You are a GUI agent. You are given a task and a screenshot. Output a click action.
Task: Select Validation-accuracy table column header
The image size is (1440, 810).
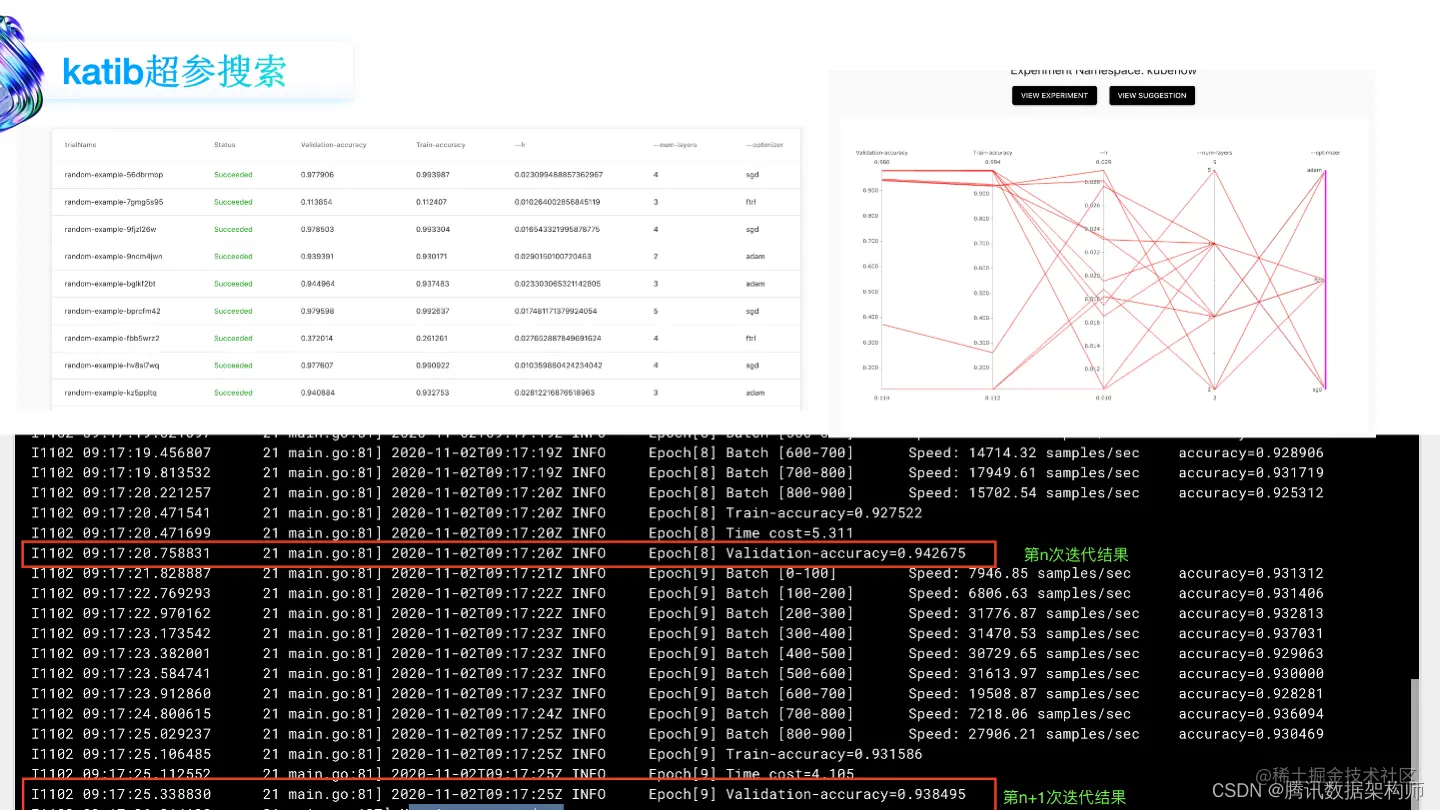(x=334, y=145)
